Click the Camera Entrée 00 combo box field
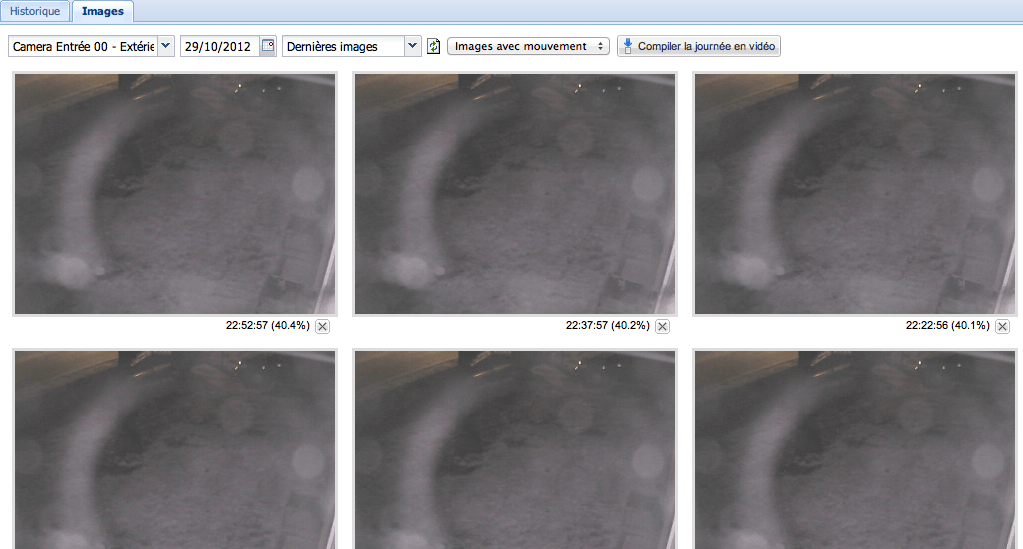Viewport: 1023px width, 549px height. (83, 46)
